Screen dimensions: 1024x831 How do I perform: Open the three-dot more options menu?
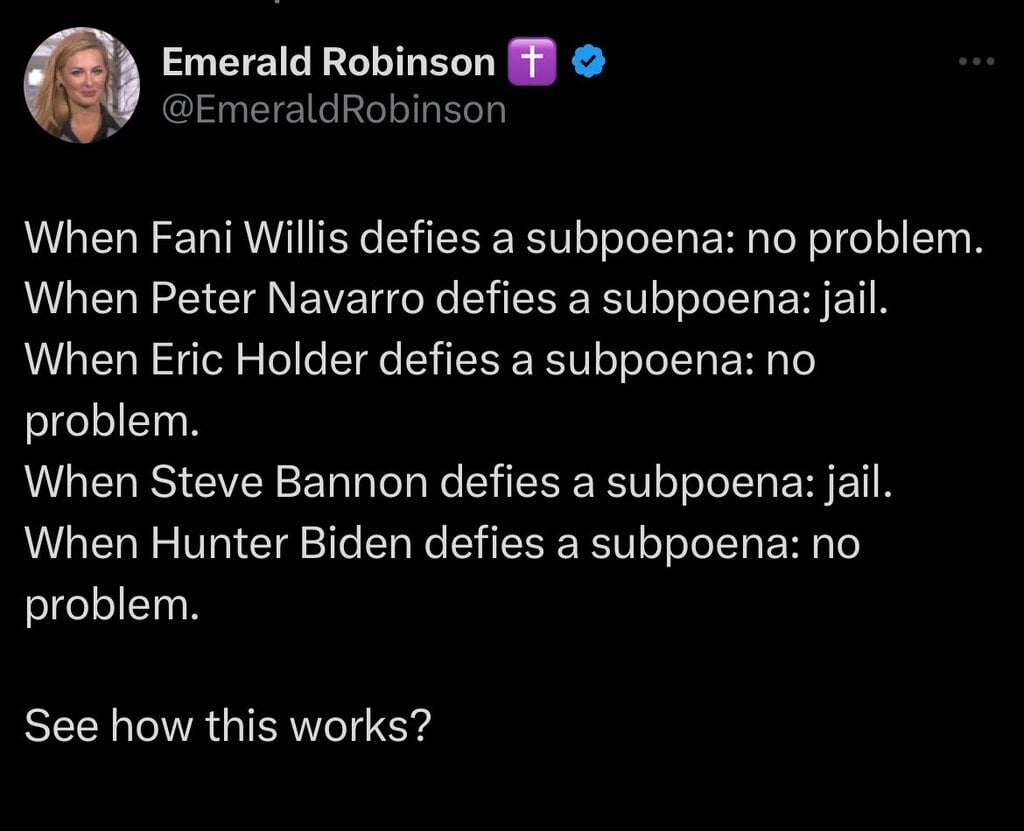[x=976, y=62]
